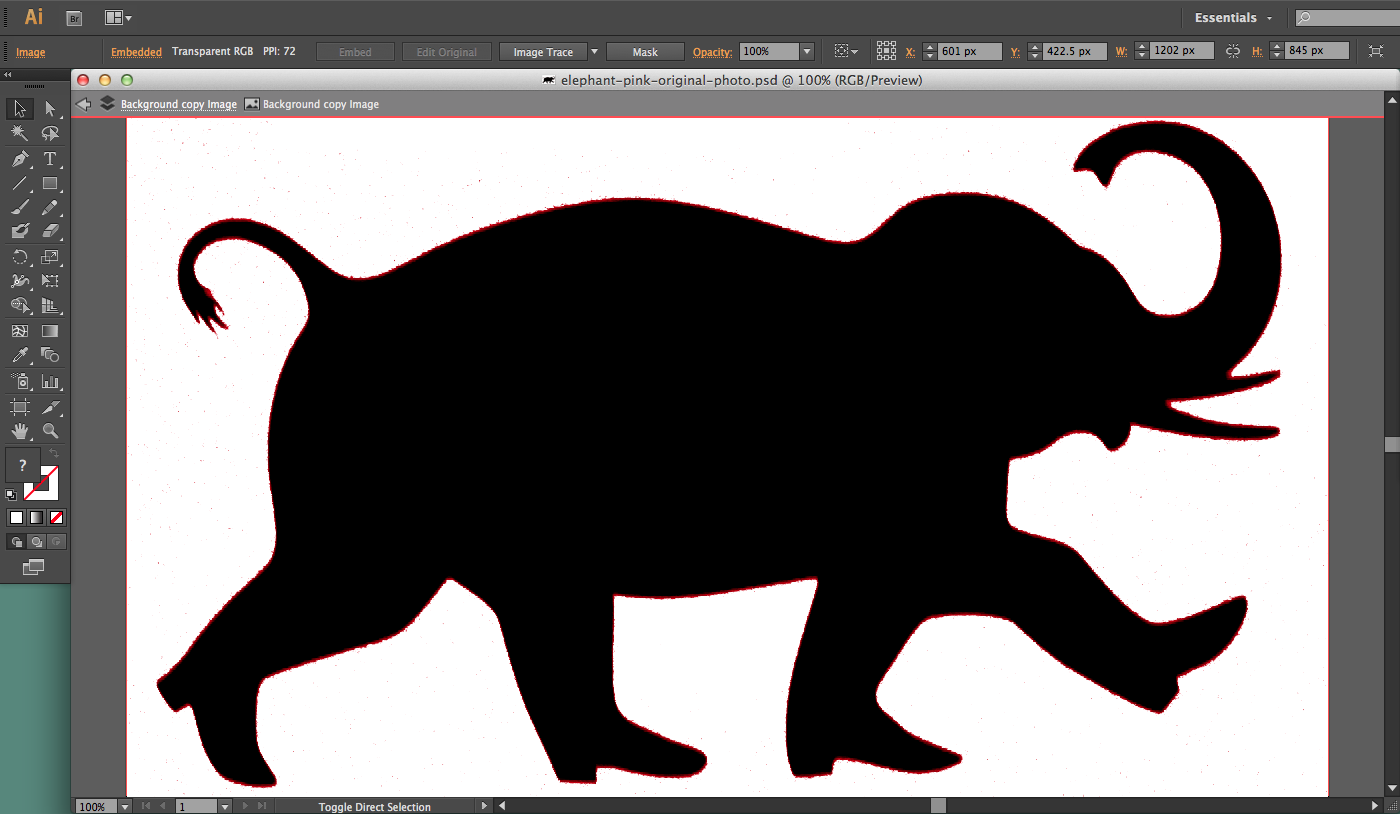Open the Opacity percentage dropdown

click(x=807, y=52)
